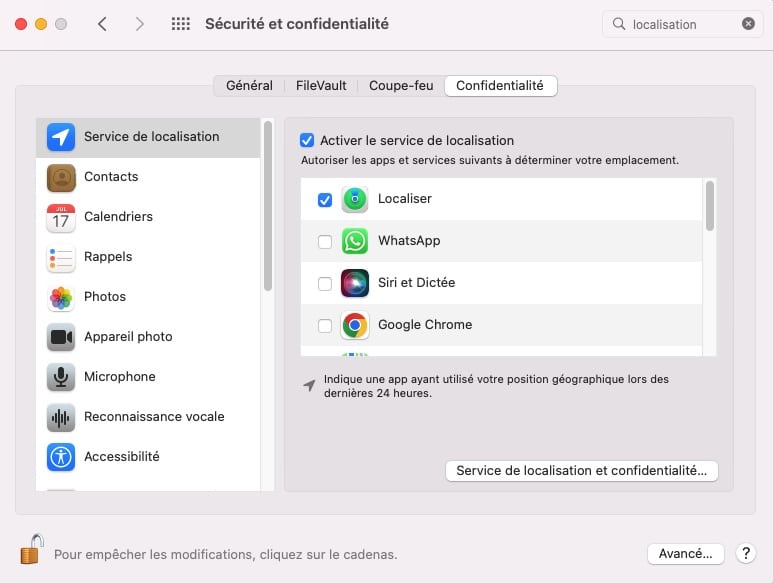Select the Photos icon in the list

(x=61, y=298)
